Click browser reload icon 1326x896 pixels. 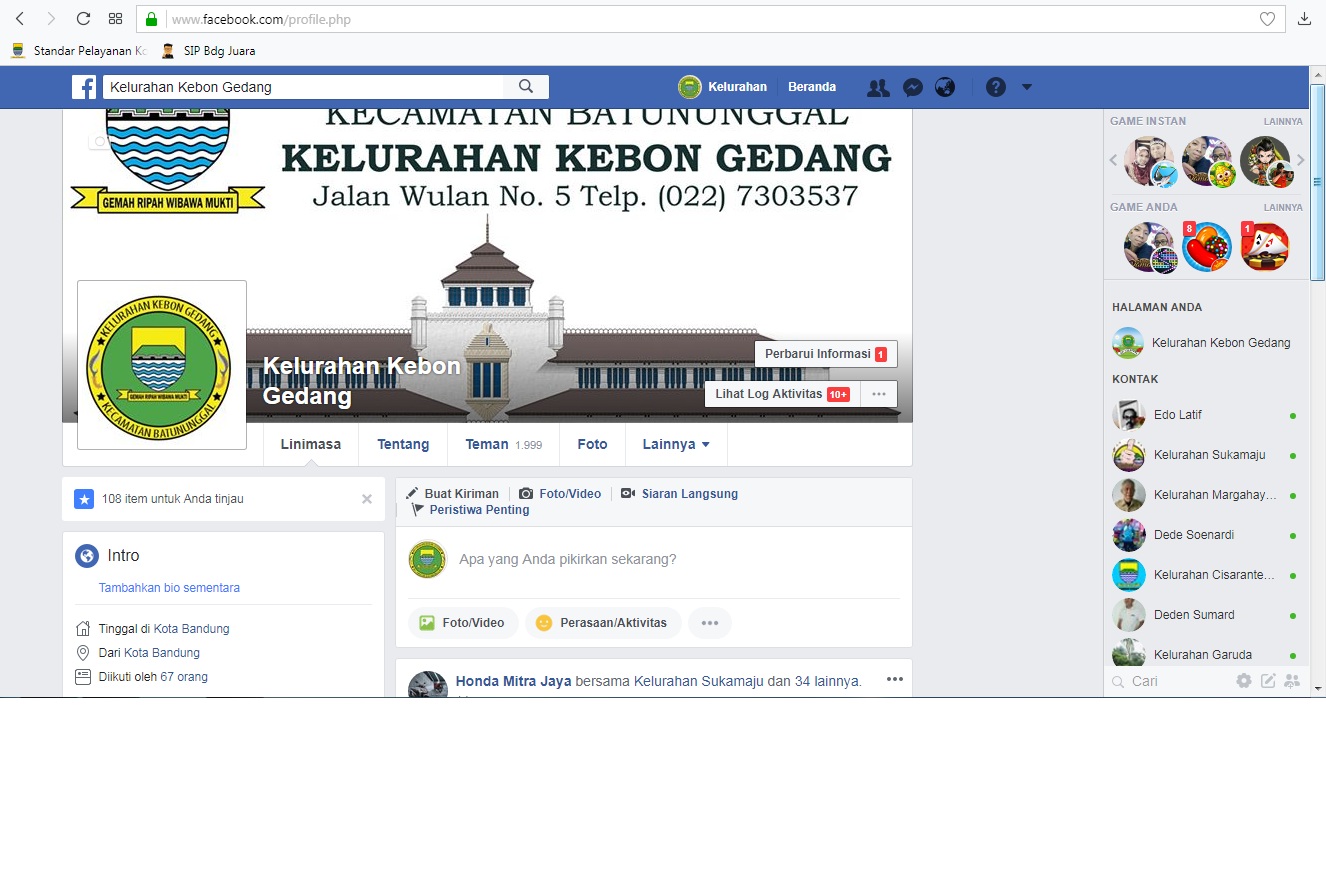pos(83,19)
